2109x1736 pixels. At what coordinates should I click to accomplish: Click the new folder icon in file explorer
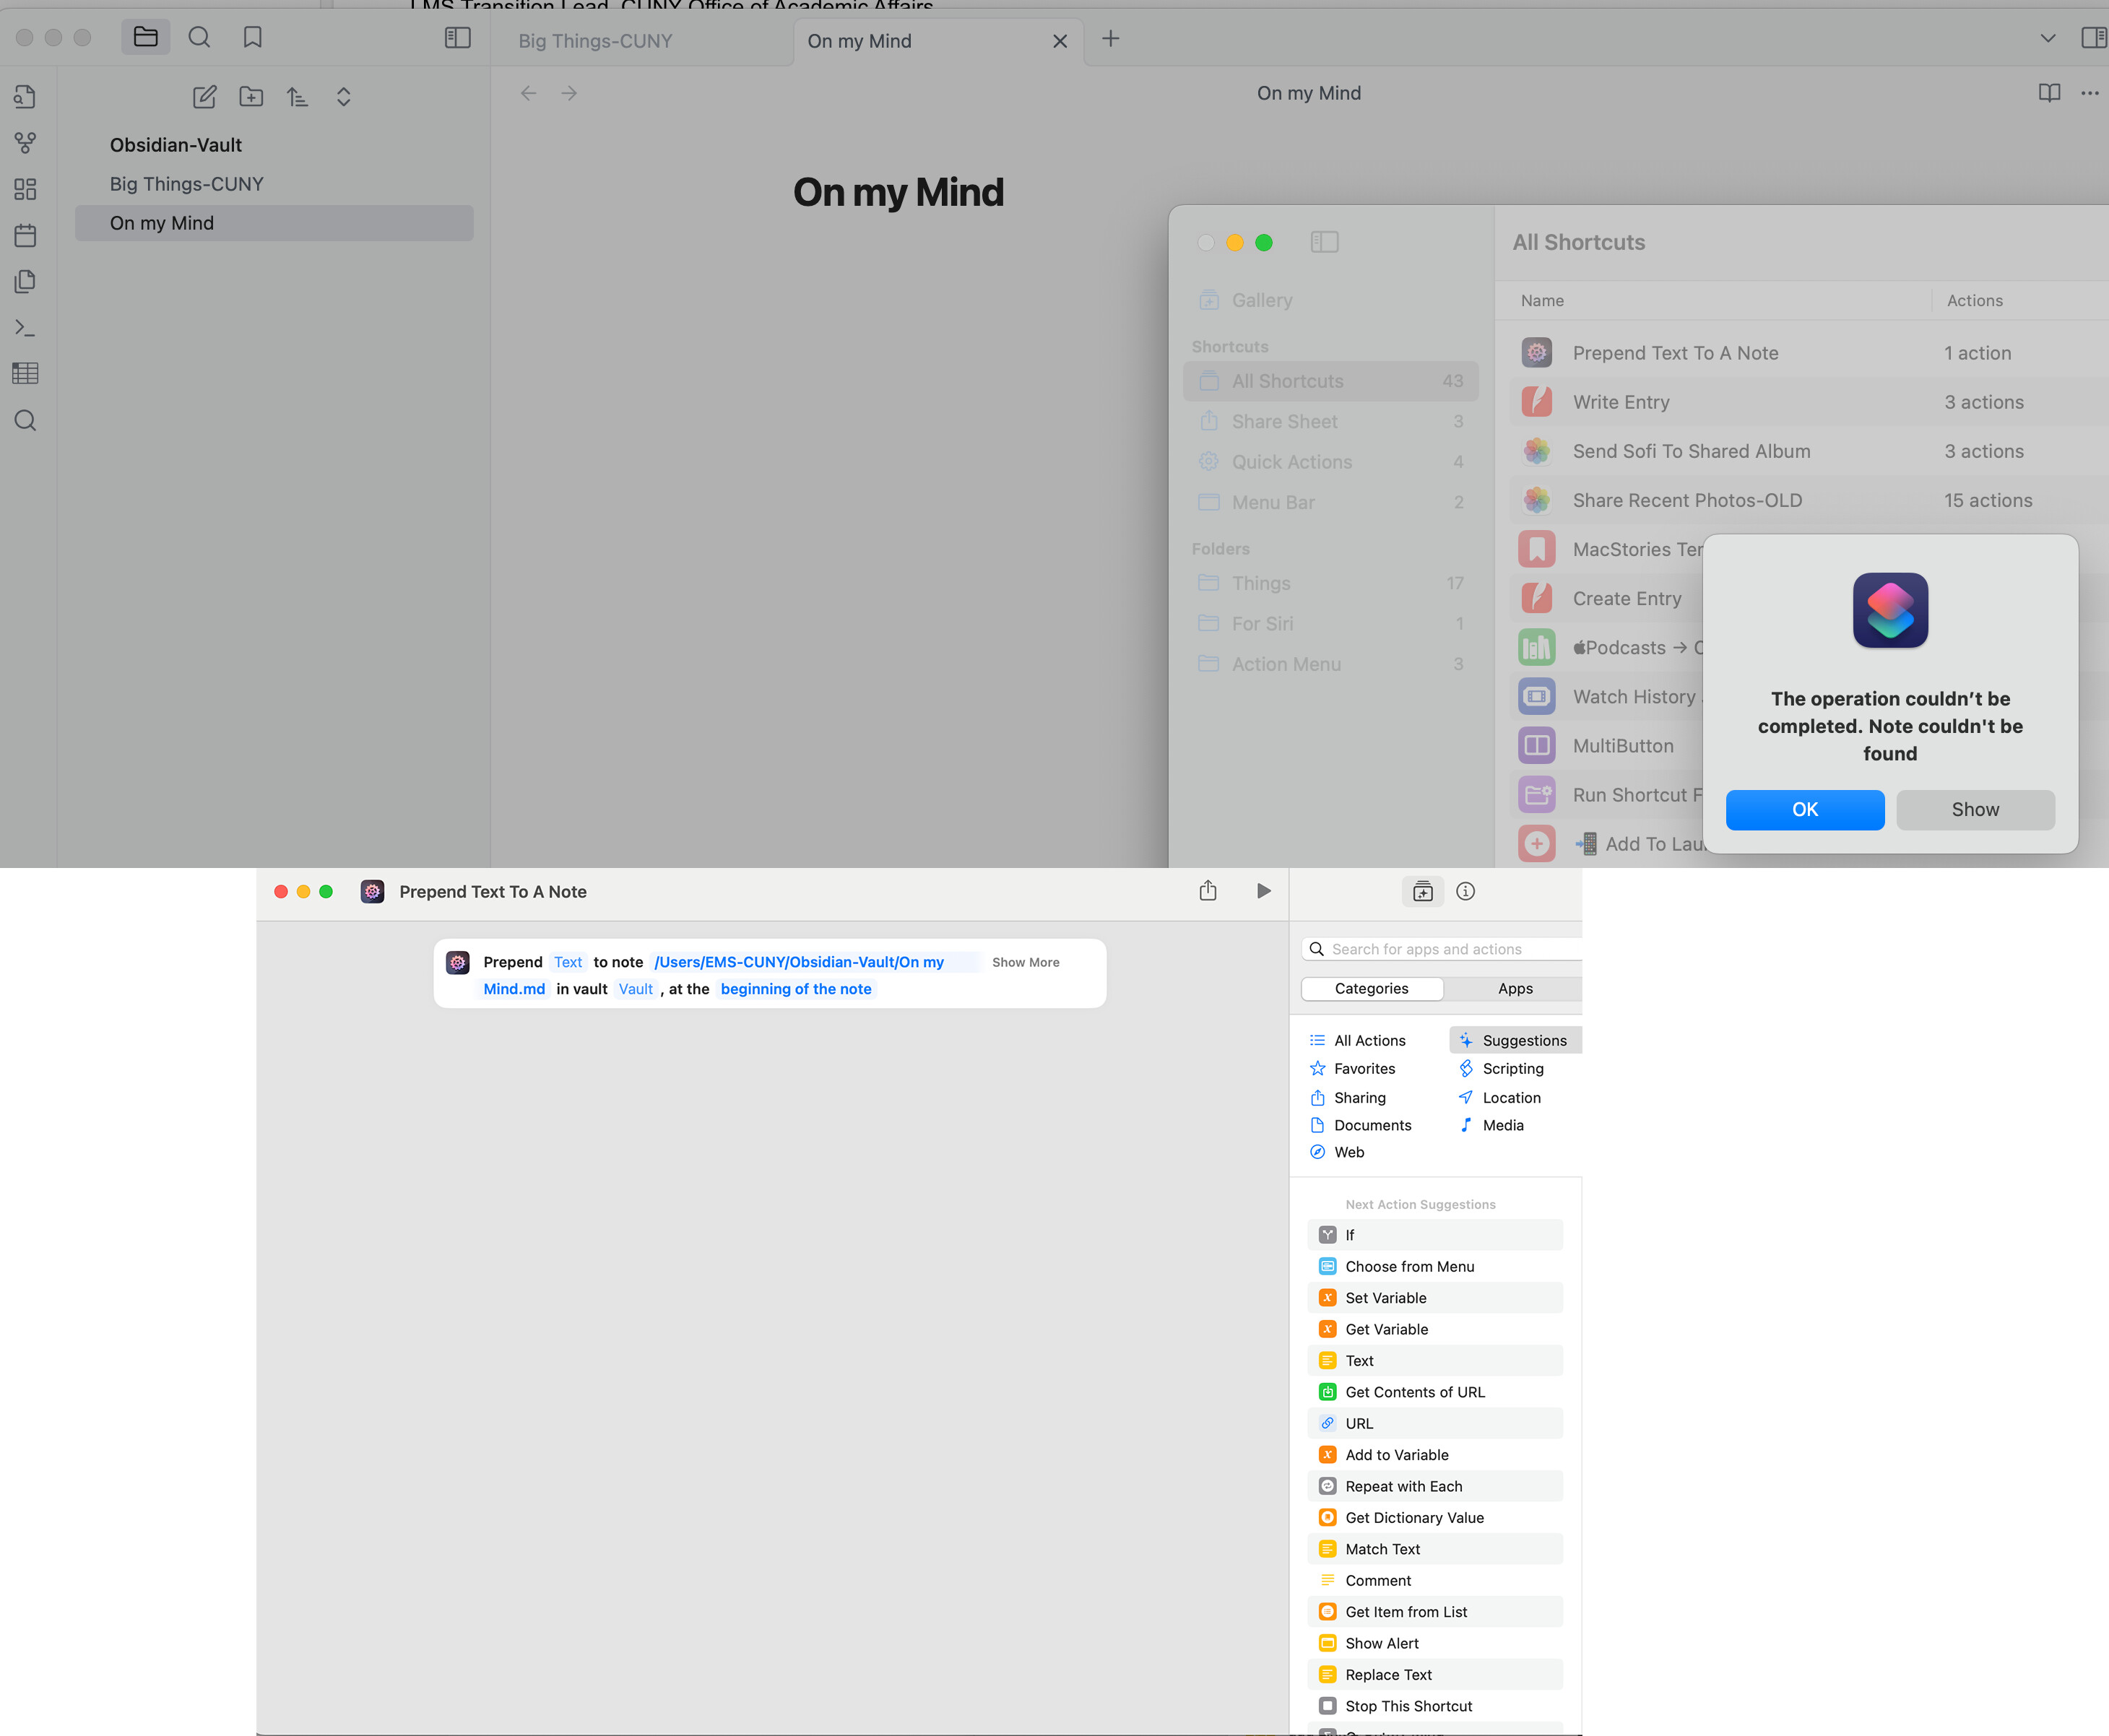click(251, 97)
